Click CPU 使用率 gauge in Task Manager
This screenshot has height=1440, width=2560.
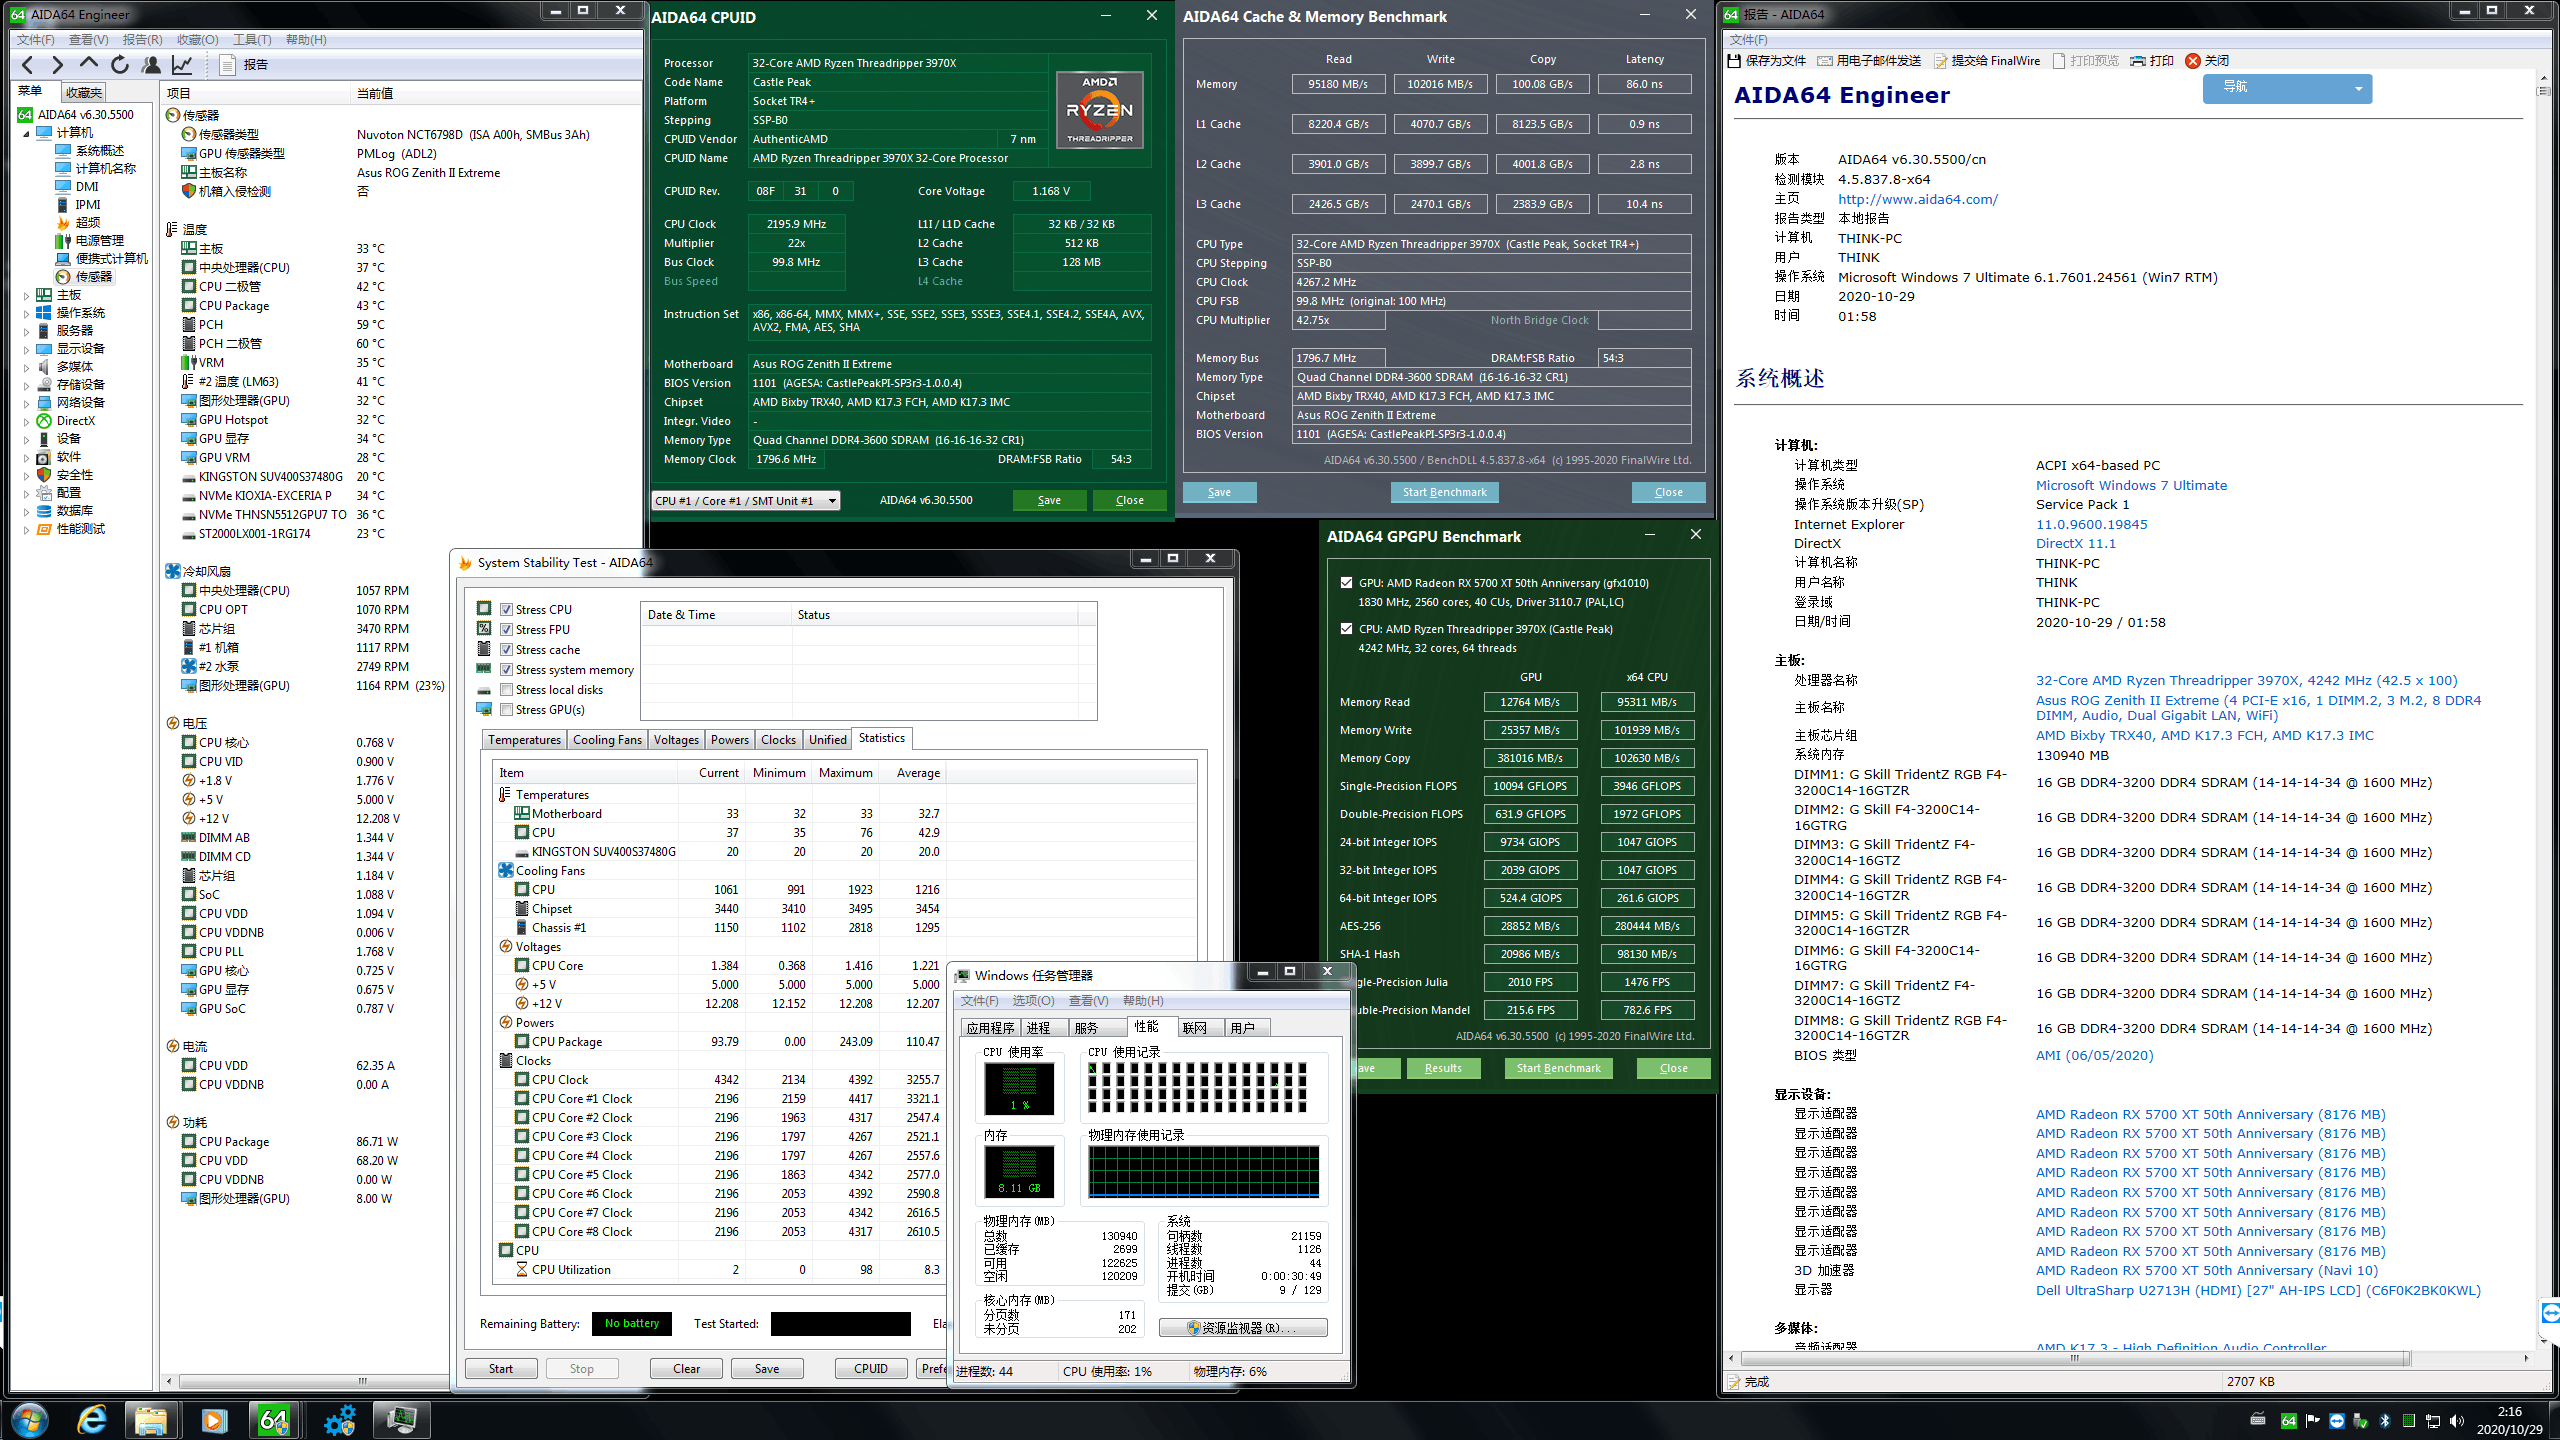(1019, 1088)
